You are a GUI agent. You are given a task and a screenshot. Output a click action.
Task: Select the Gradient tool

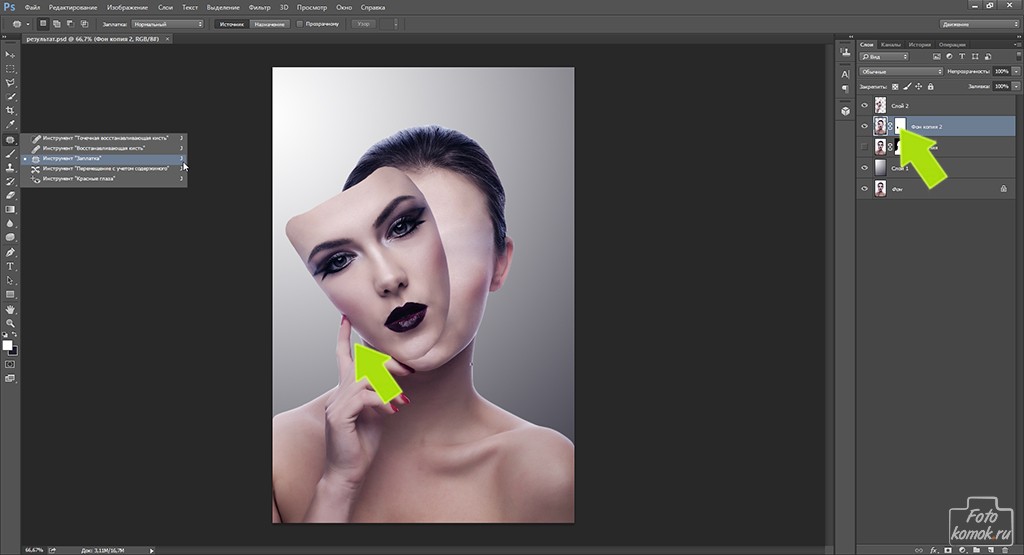[10, 210]
